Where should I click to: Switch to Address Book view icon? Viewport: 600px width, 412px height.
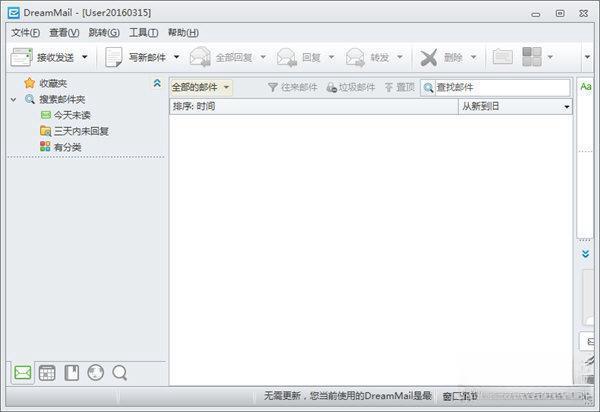coord(72,373)
